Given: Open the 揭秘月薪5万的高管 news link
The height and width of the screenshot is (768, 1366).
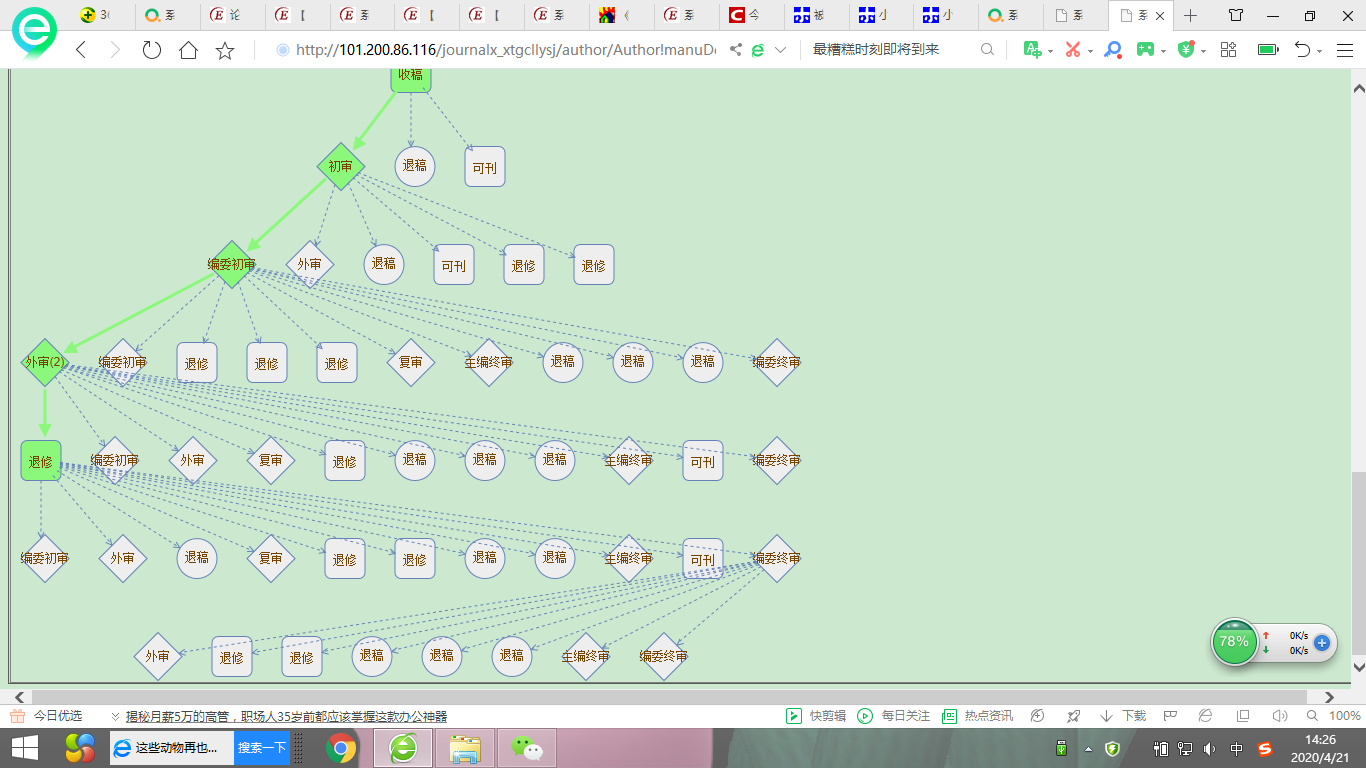Looking at the screenshot, I should tap(286, 717).
